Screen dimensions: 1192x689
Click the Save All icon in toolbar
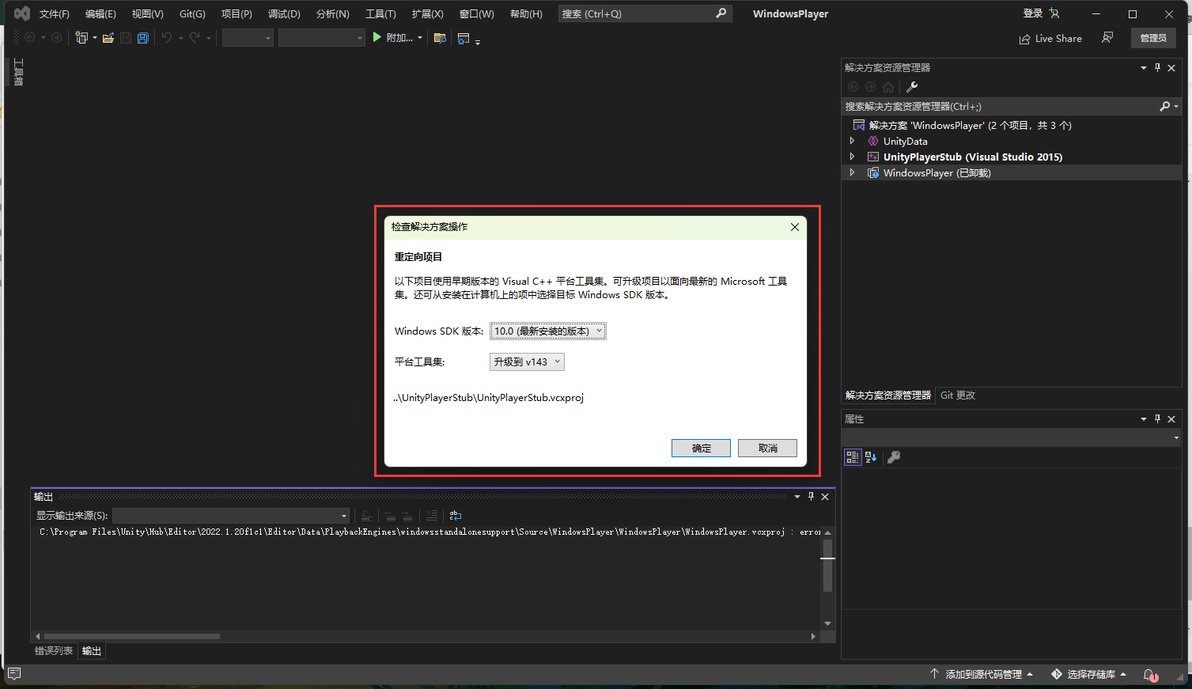point(142,37)
